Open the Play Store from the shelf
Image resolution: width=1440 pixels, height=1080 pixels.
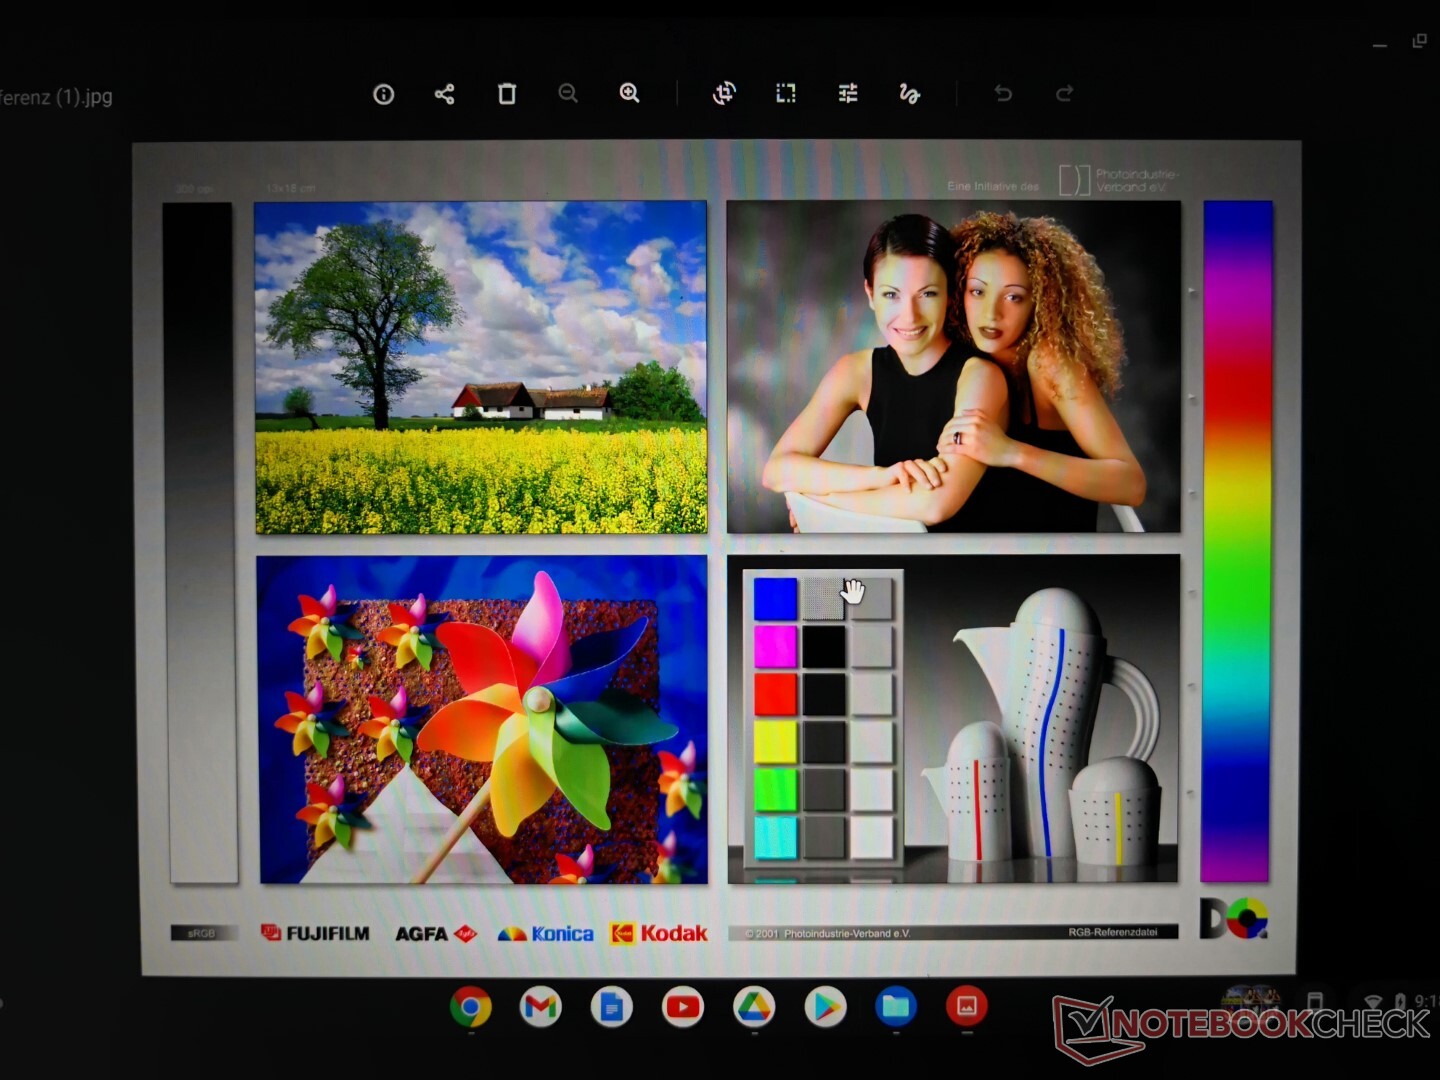[825, 1007]
